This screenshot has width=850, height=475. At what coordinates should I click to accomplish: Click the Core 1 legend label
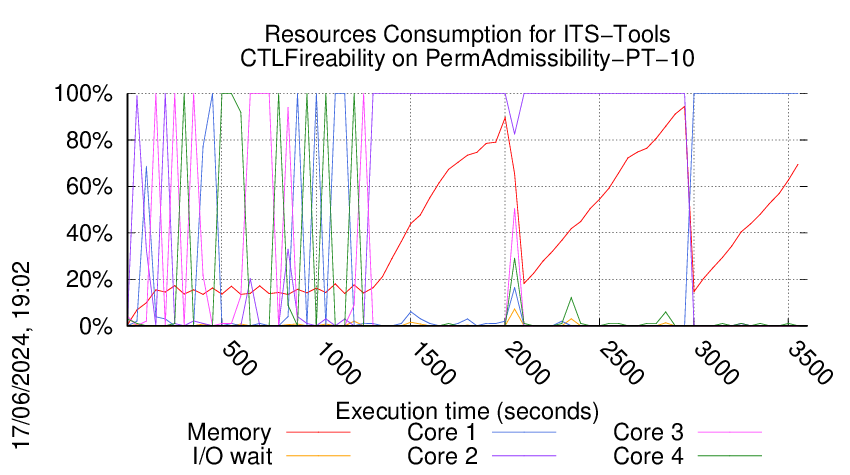pyautogui.click(x=442, y=433)
